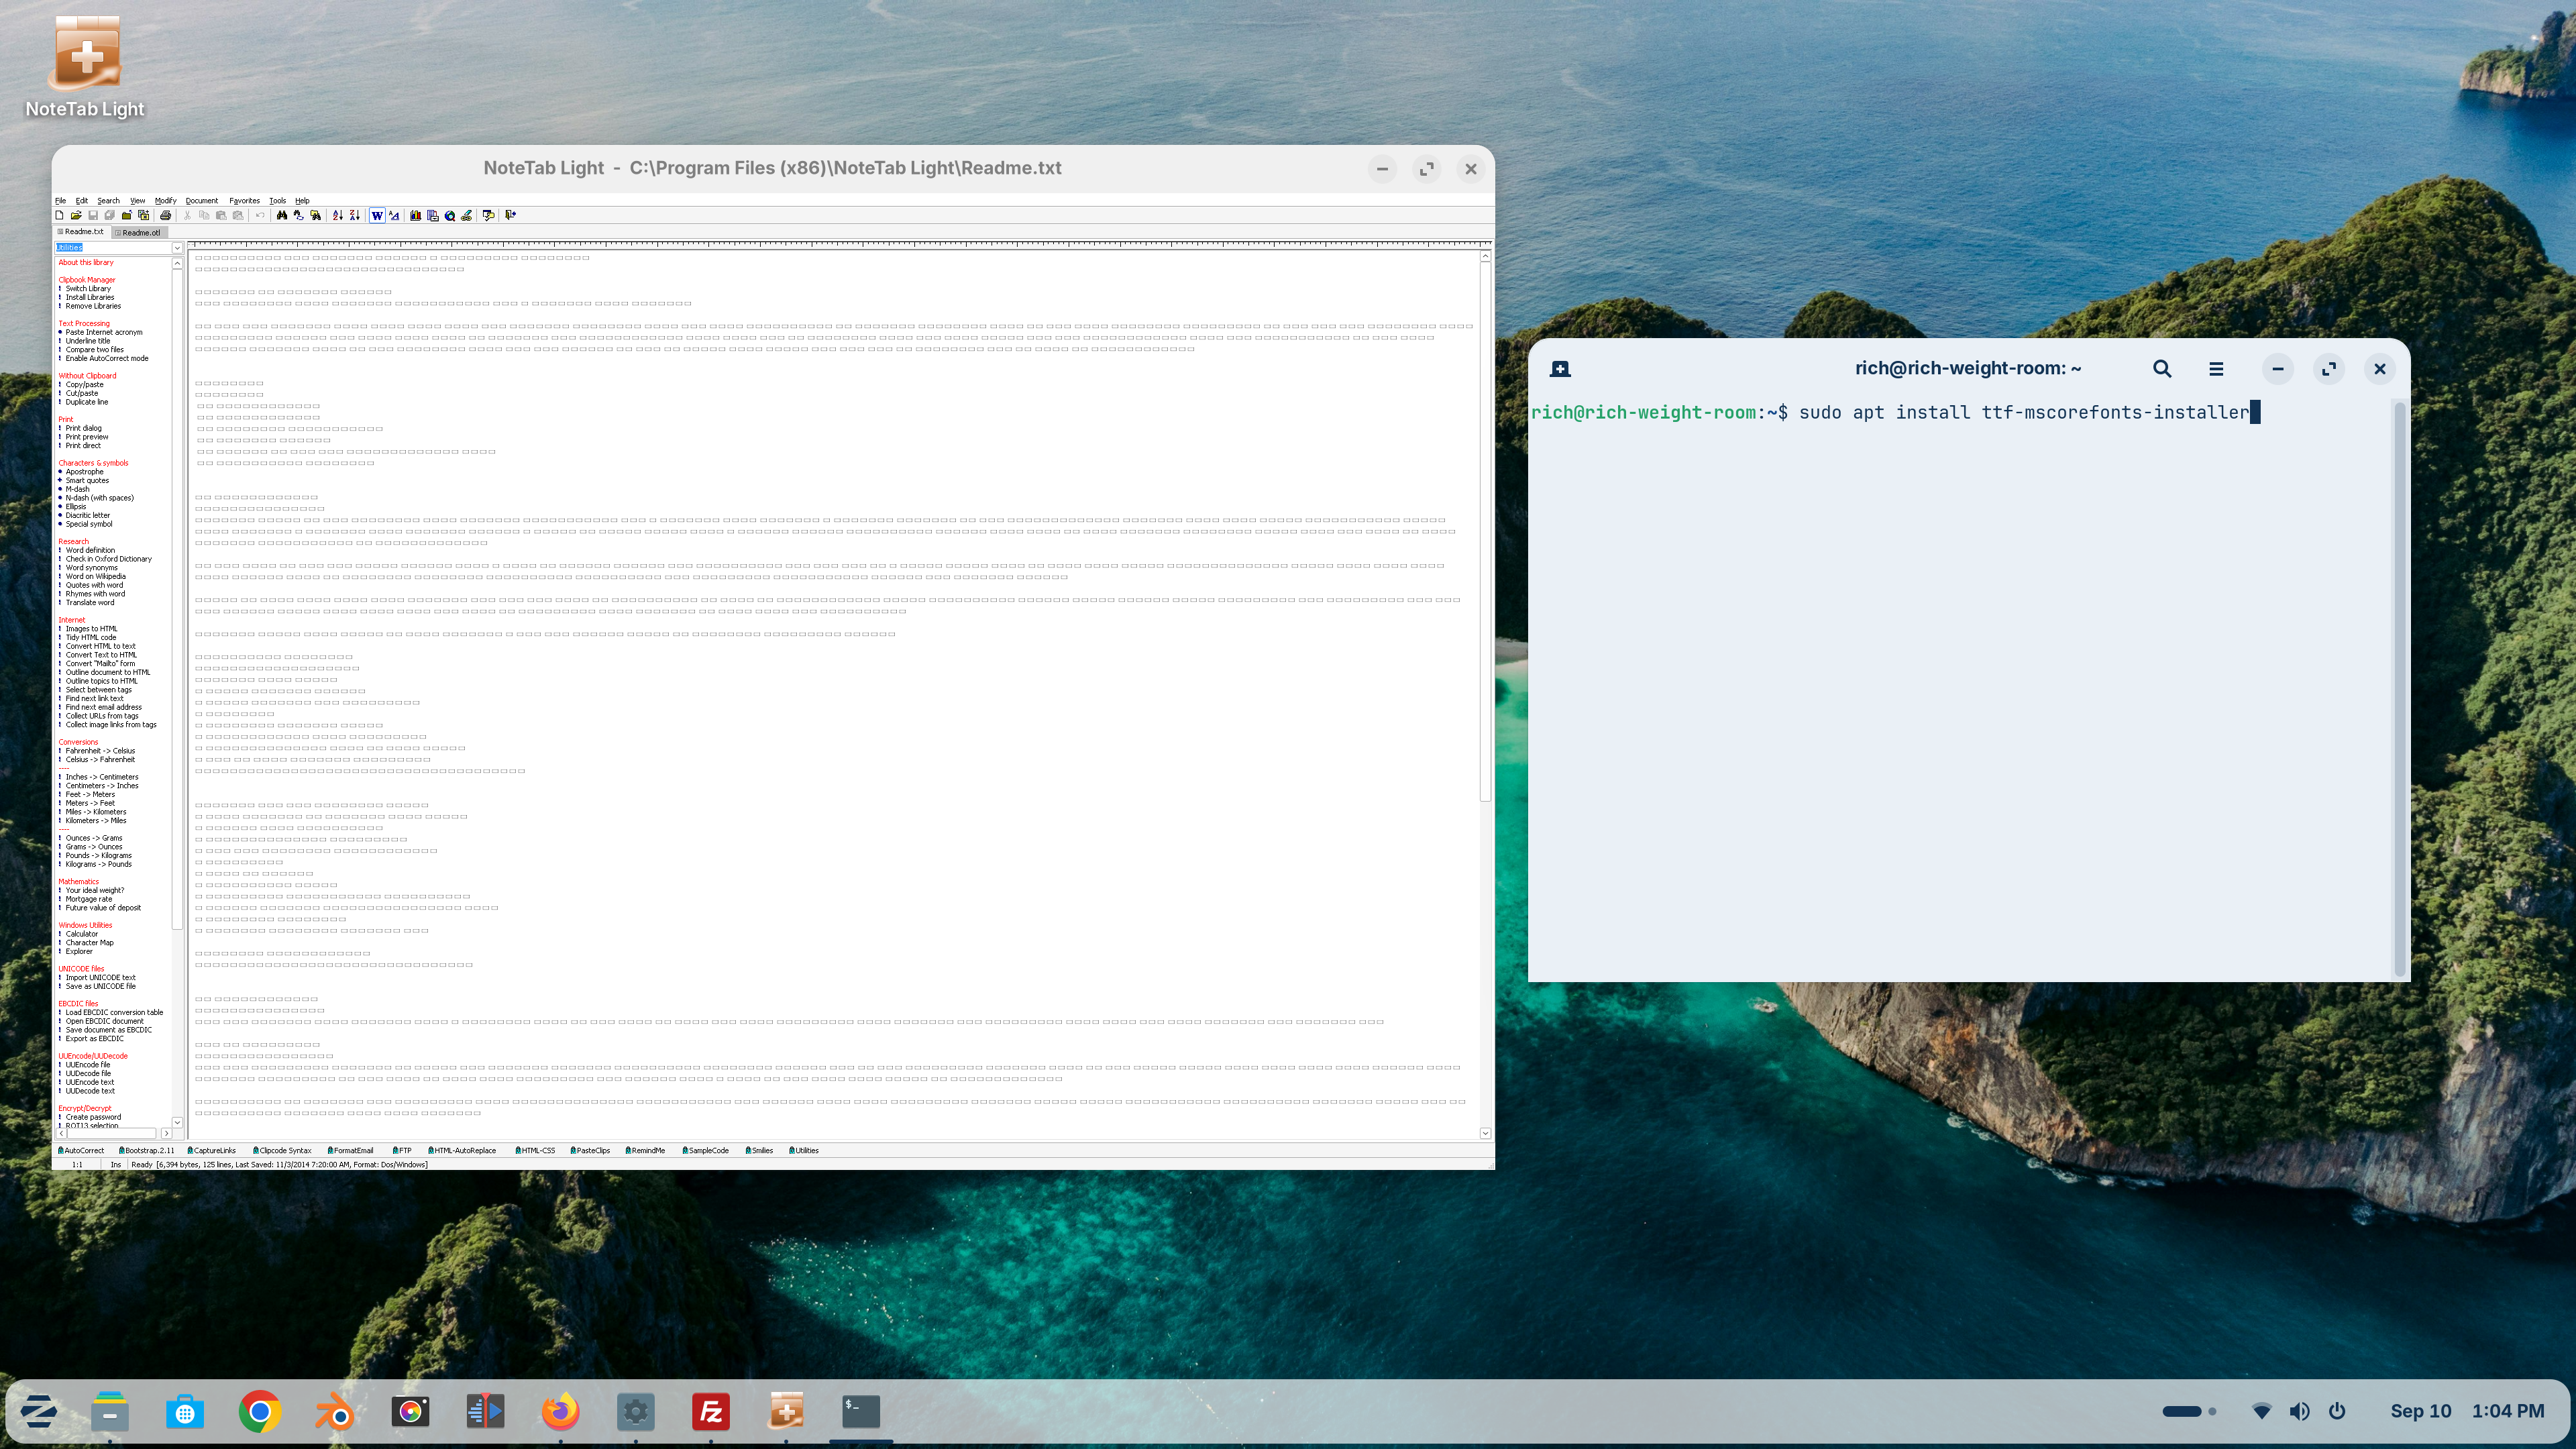
Task: Open the File menu in NoteTab
Action: pyautogui.click(x=60, y=200)
